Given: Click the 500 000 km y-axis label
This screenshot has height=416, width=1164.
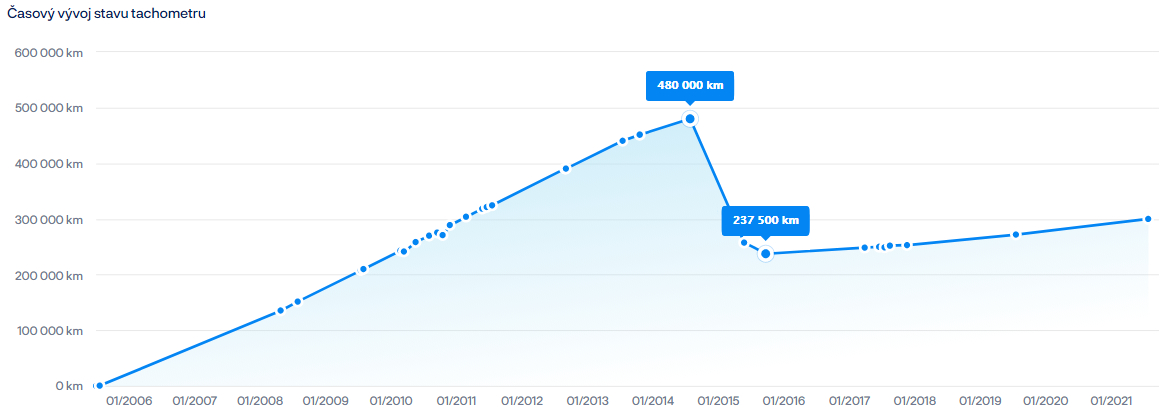Looking at the screenshot, I should click(48, 108).
